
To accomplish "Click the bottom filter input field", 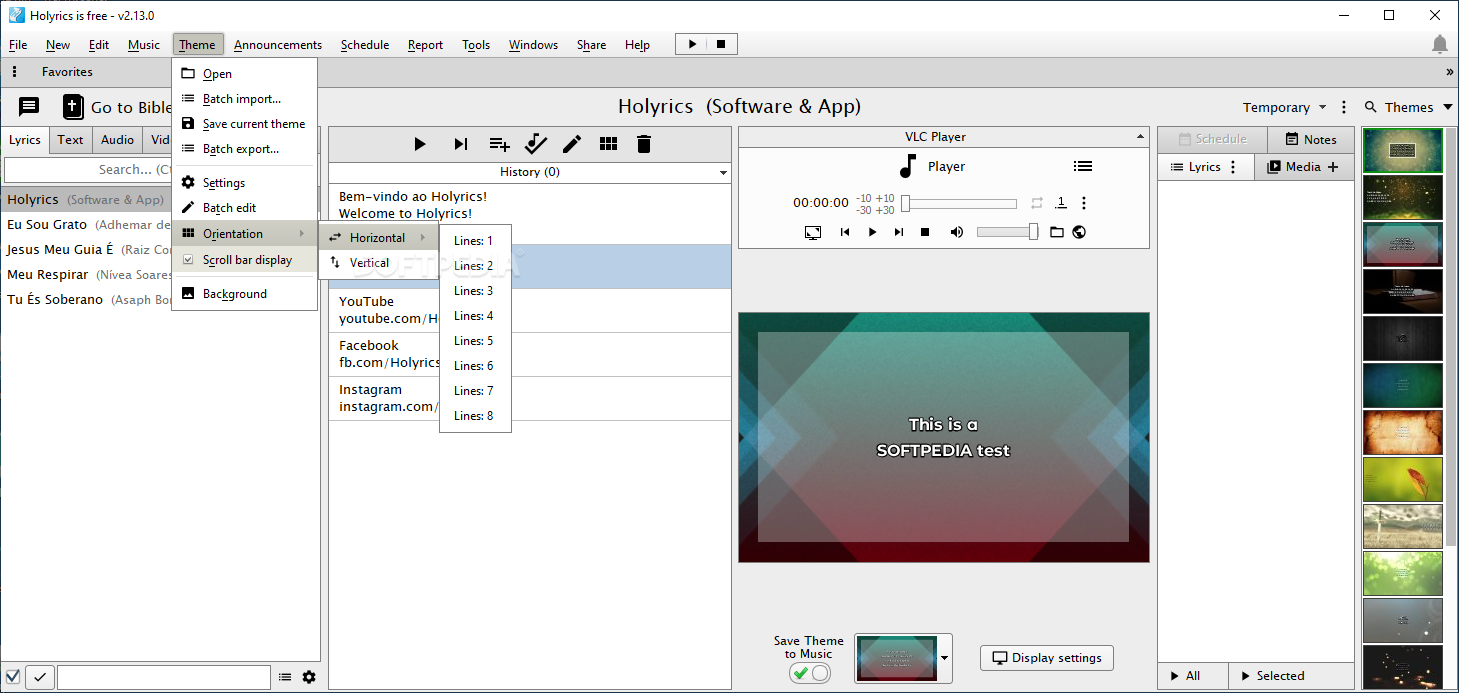I will 164,677.
